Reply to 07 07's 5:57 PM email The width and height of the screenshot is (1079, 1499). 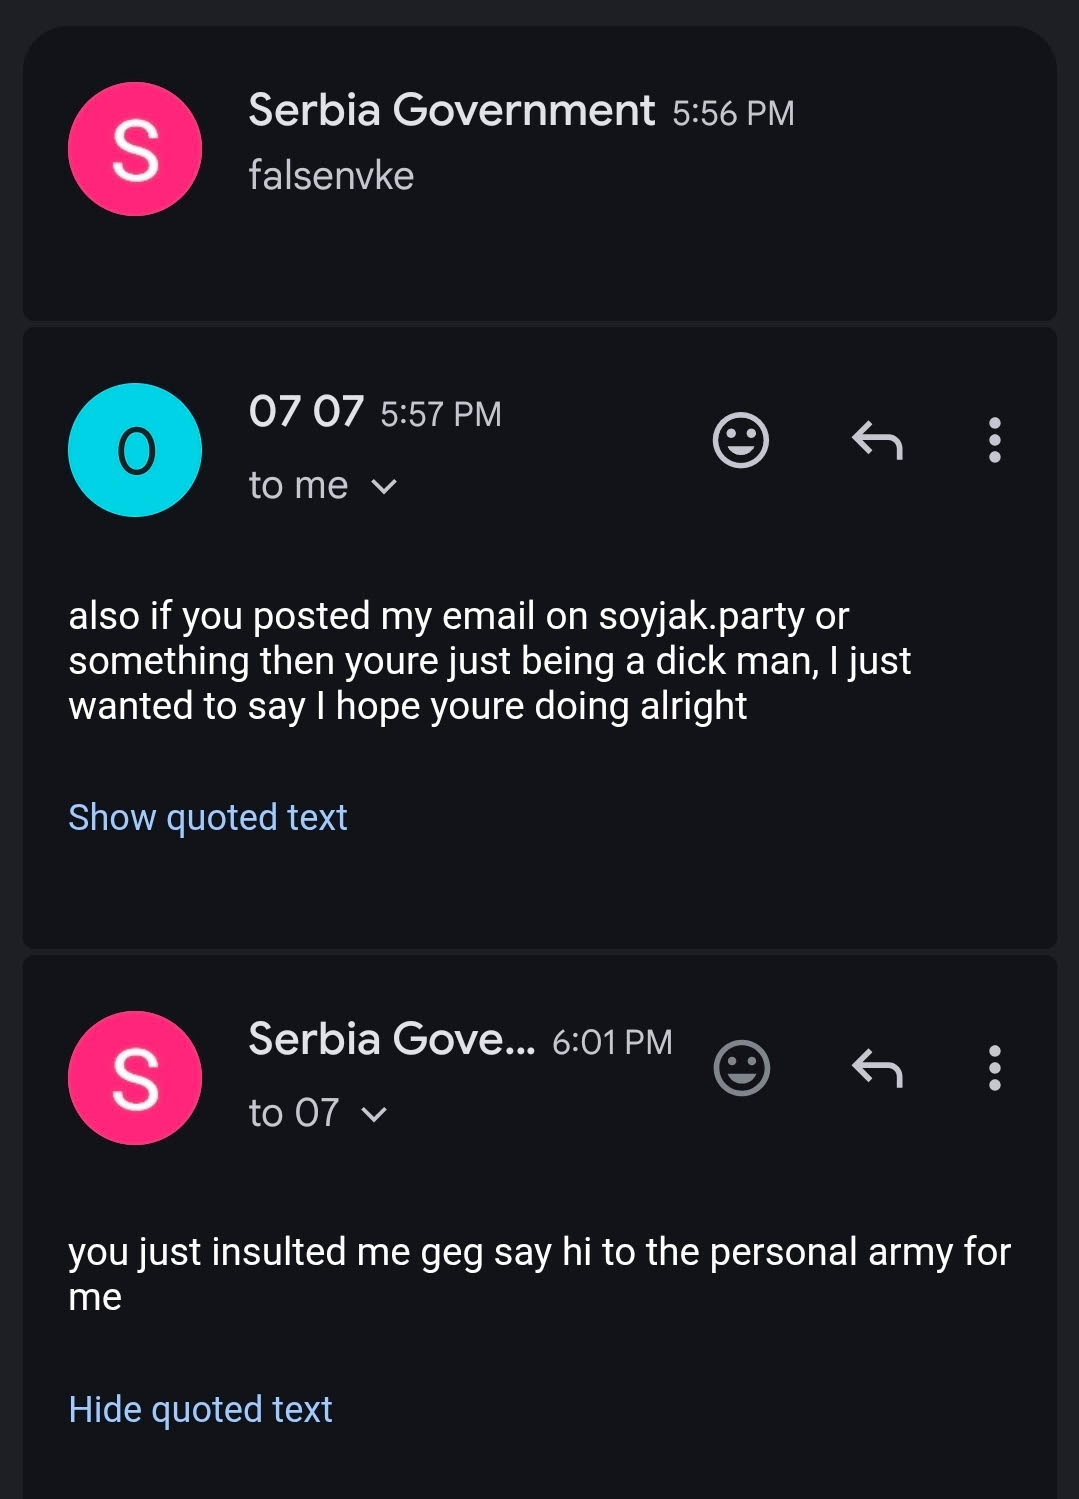pos(877,440)
